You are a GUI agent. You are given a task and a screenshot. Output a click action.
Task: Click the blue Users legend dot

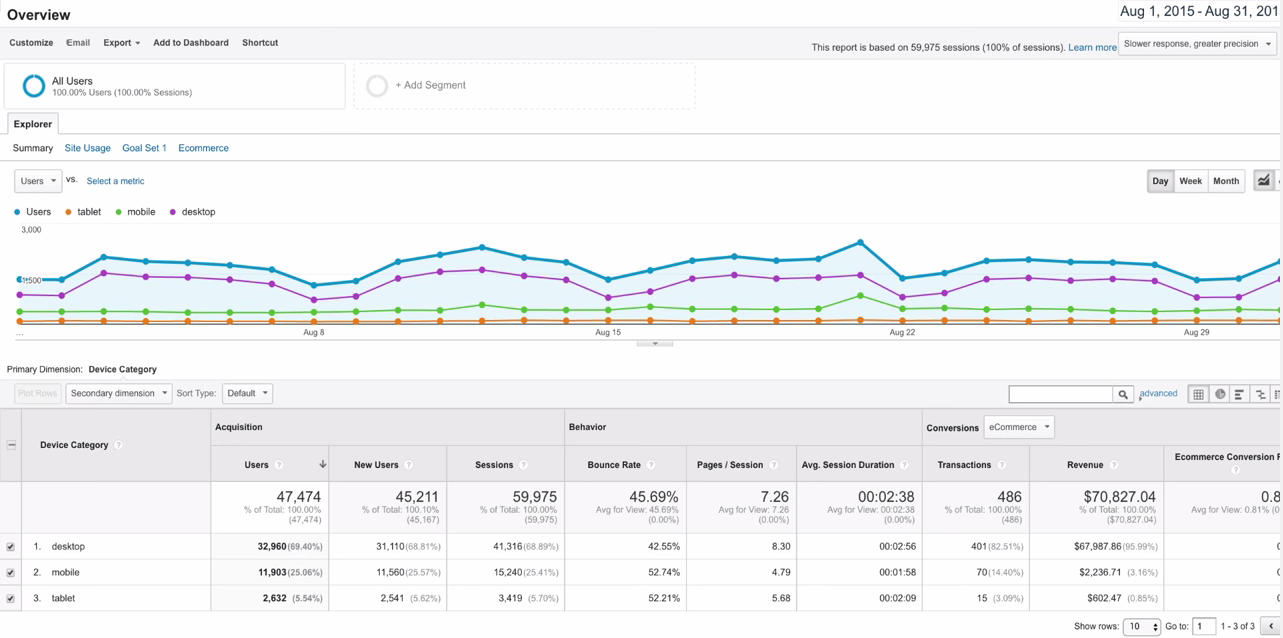(x=17, y=212)
